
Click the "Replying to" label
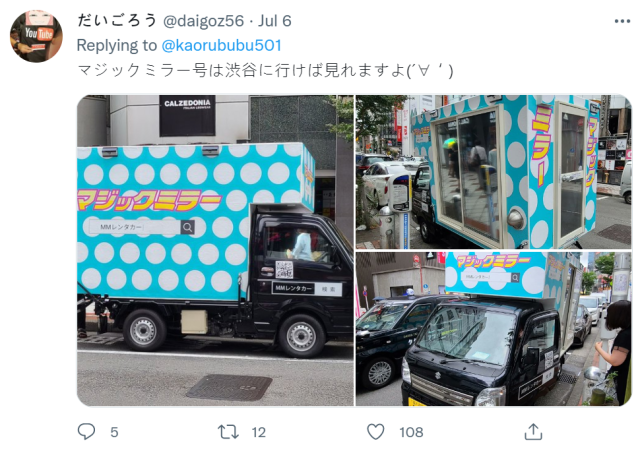pos(117,45)
